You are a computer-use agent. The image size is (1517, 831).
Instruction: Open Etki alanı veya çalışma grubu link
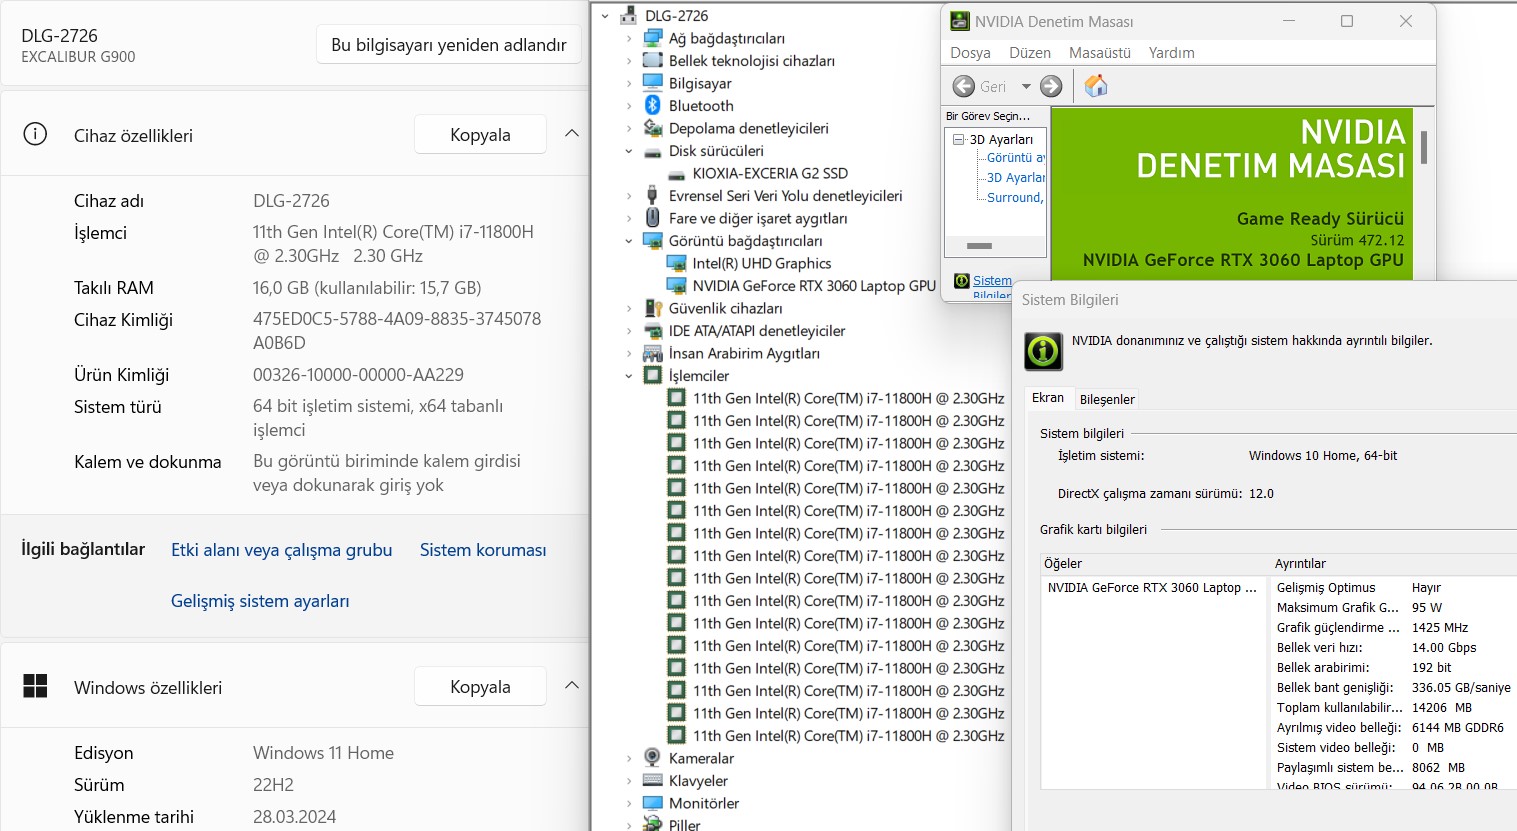[281, 550]
